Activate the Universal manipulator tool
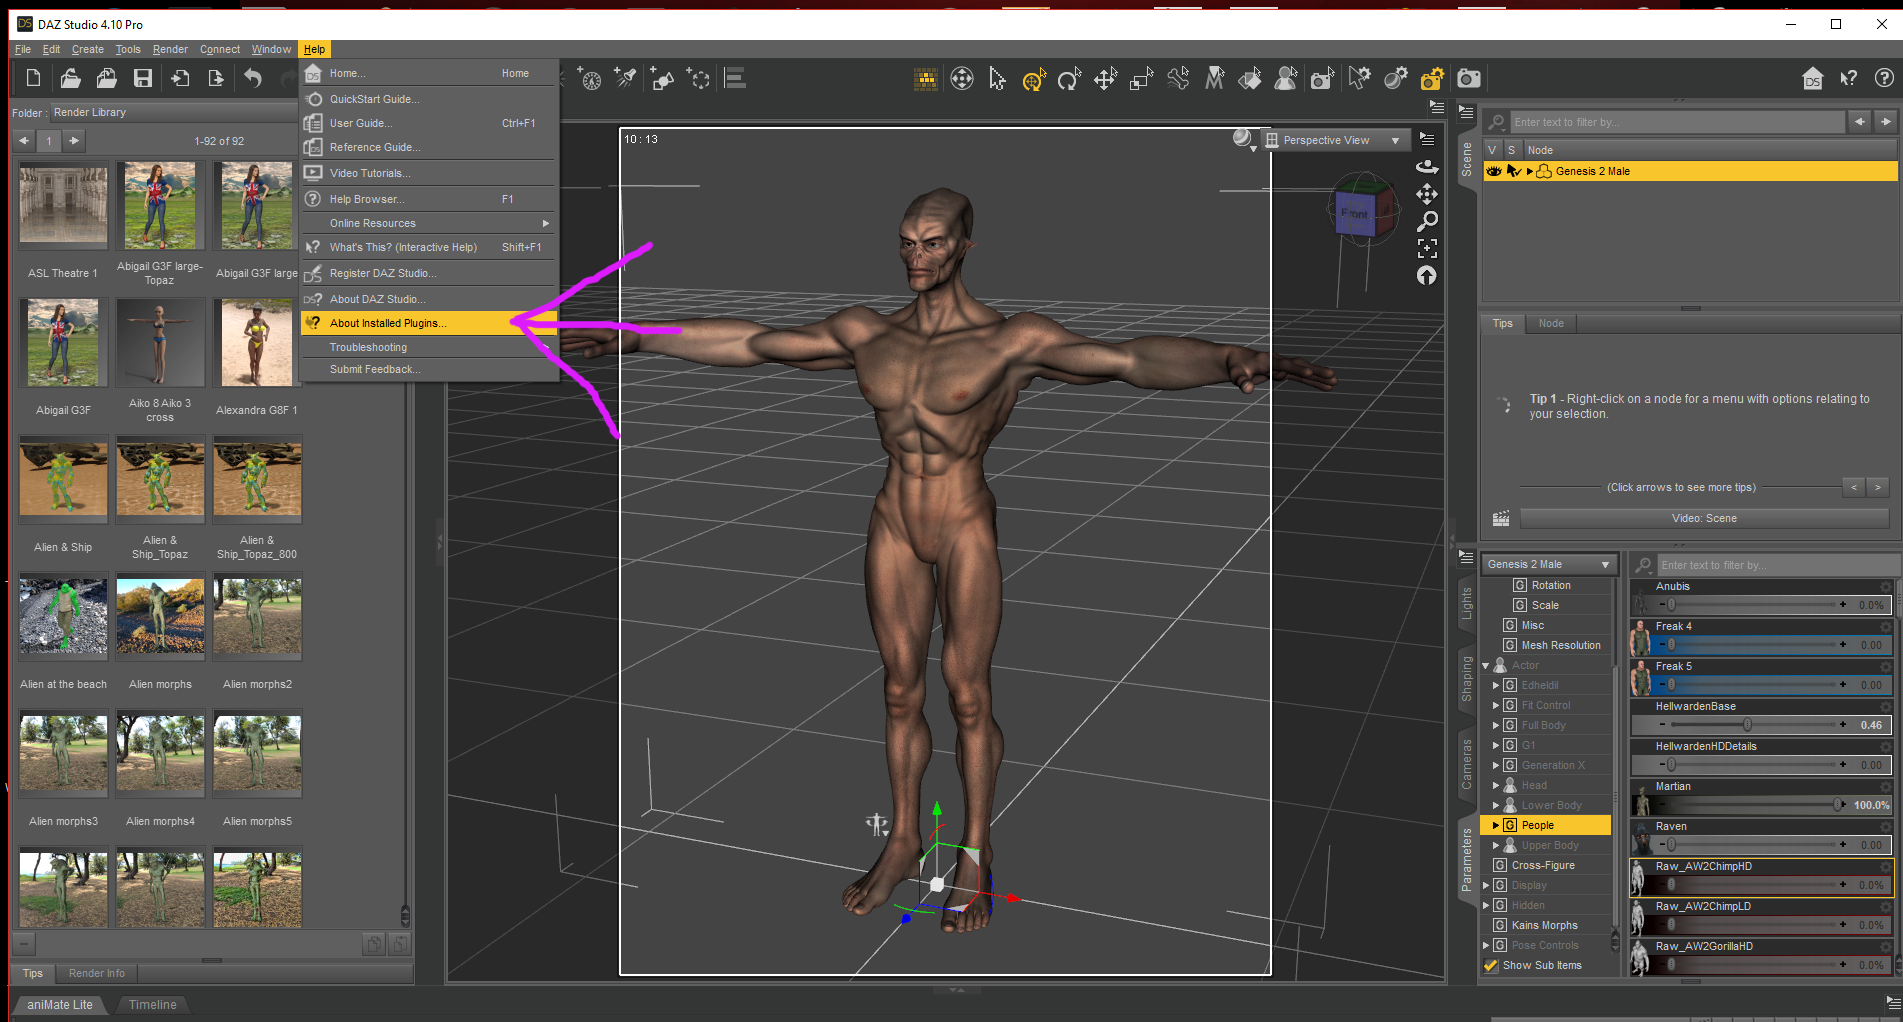The width and height of the screenshot is (1903, 1022). 1033,78
